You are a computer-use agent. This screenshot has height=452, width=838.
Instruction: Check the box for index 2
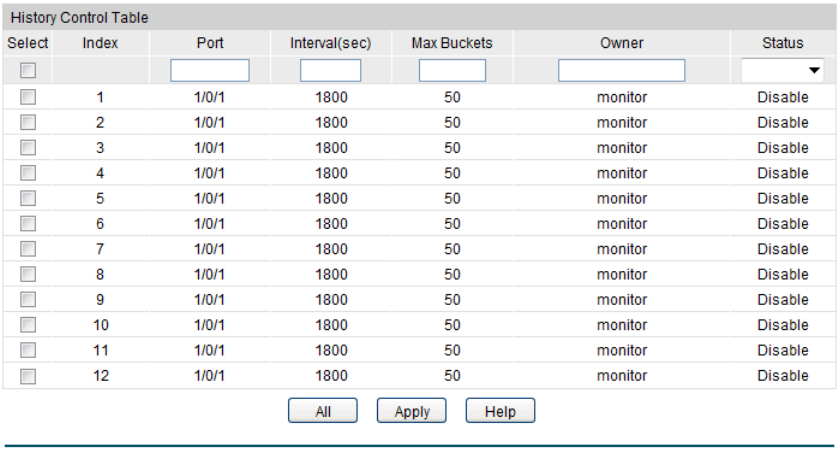point(28,122)
